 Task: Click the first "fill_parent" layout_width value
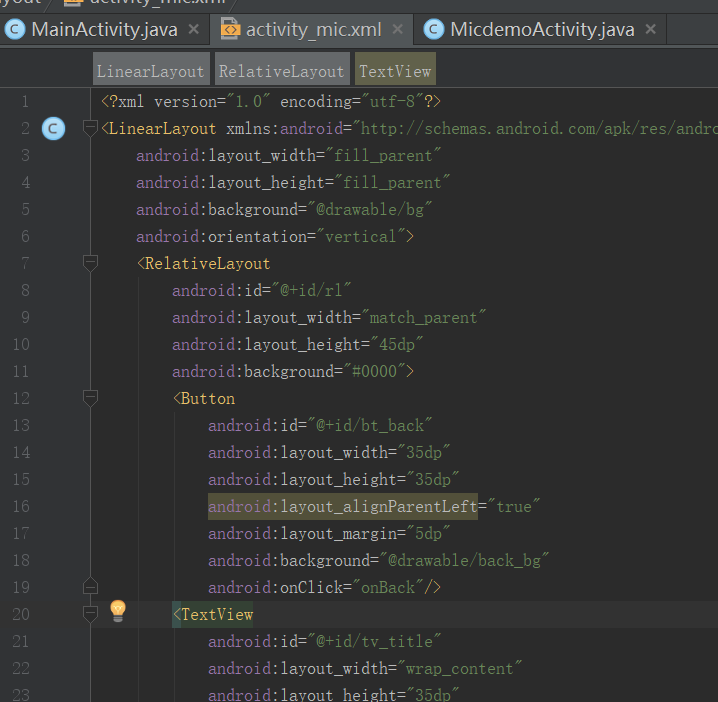pos(383,156)
